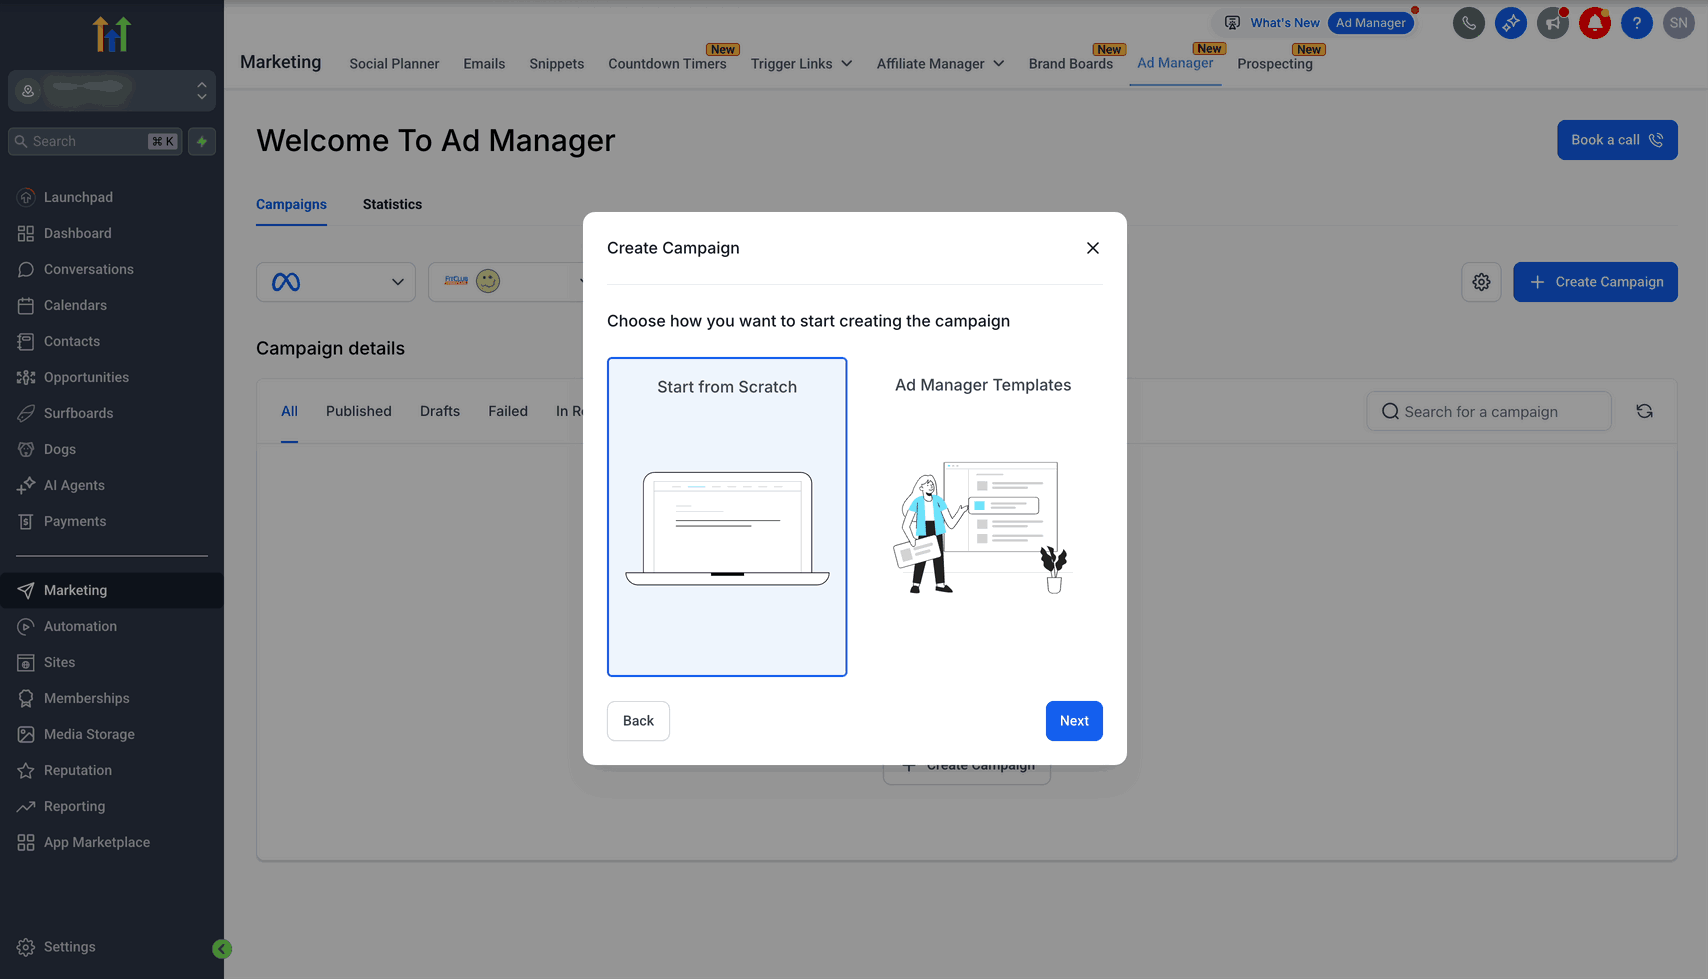Open the account switcher dropdown

[x=112, y=91]
